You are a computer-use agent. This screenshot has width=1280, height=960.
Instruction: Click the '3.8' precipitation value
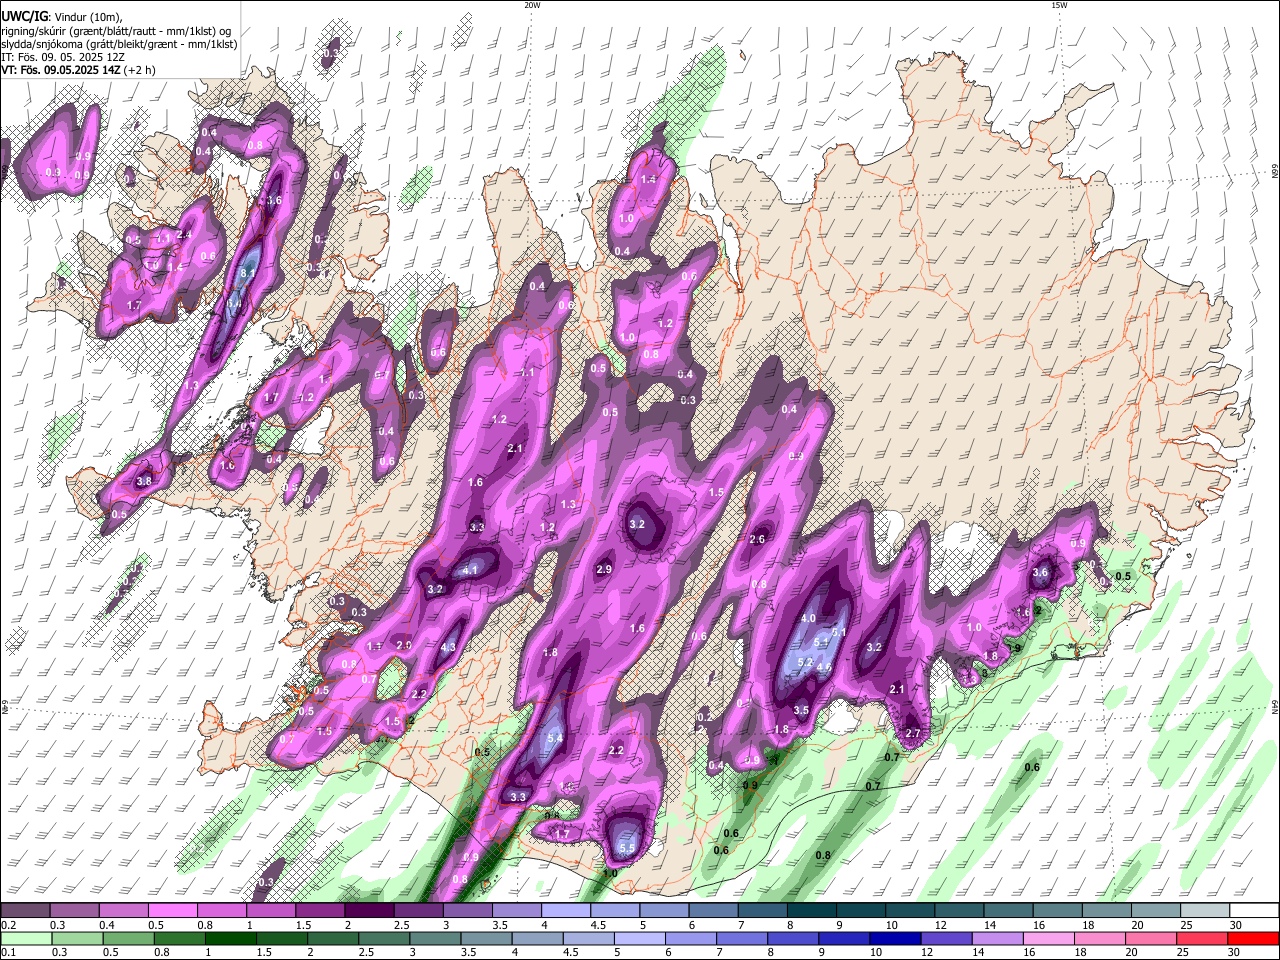click(x=144, y=481)
